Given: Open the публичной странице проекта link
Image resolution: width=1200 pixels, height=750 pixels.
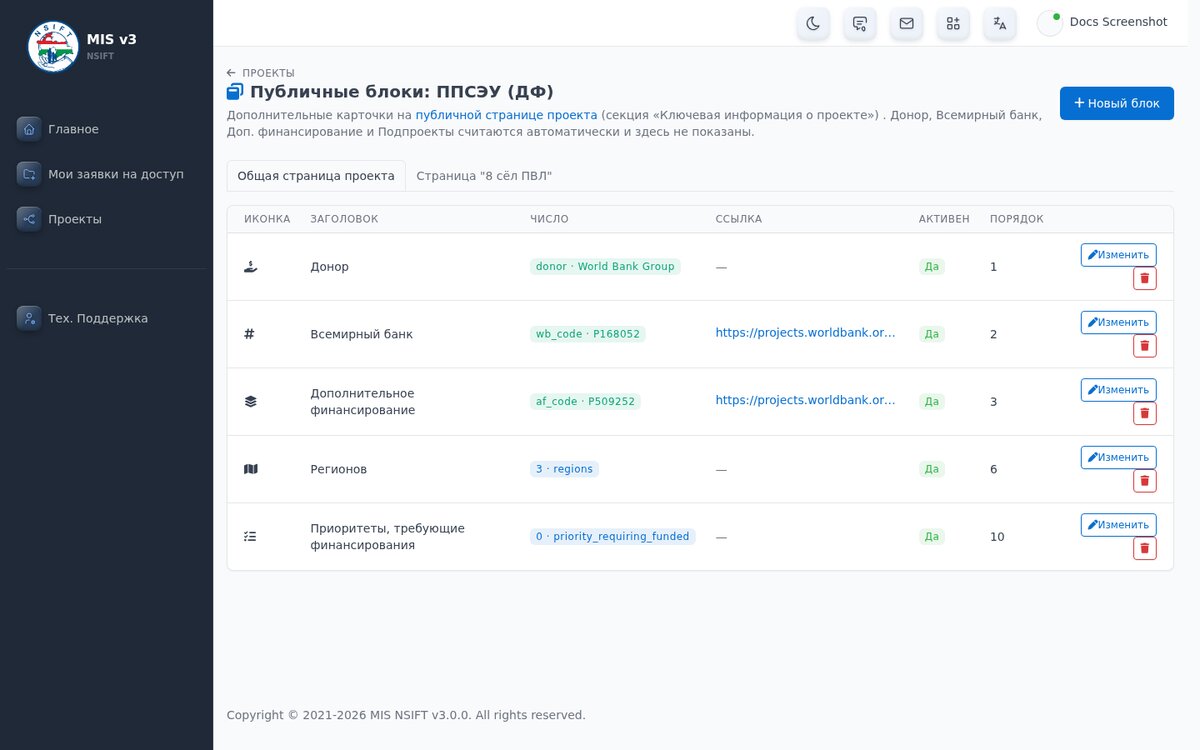Looking at the screenshot, I should 506,115.
